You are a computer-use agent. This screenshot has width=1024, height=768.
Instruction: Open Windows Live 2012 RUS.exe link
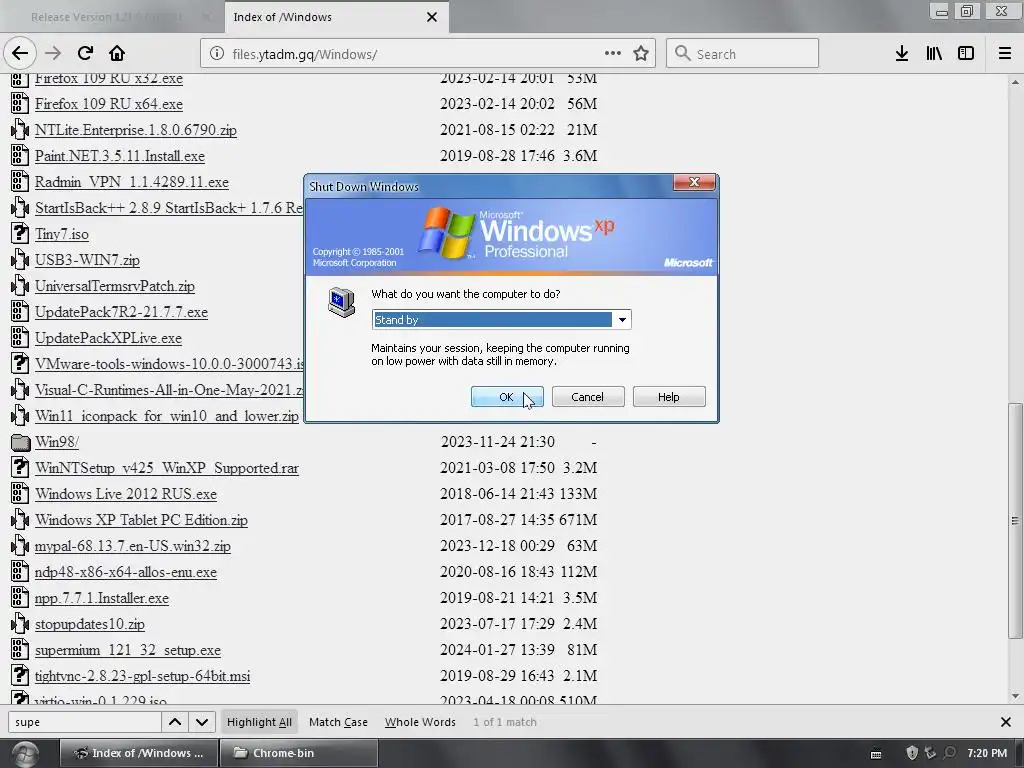coord(126,494)
